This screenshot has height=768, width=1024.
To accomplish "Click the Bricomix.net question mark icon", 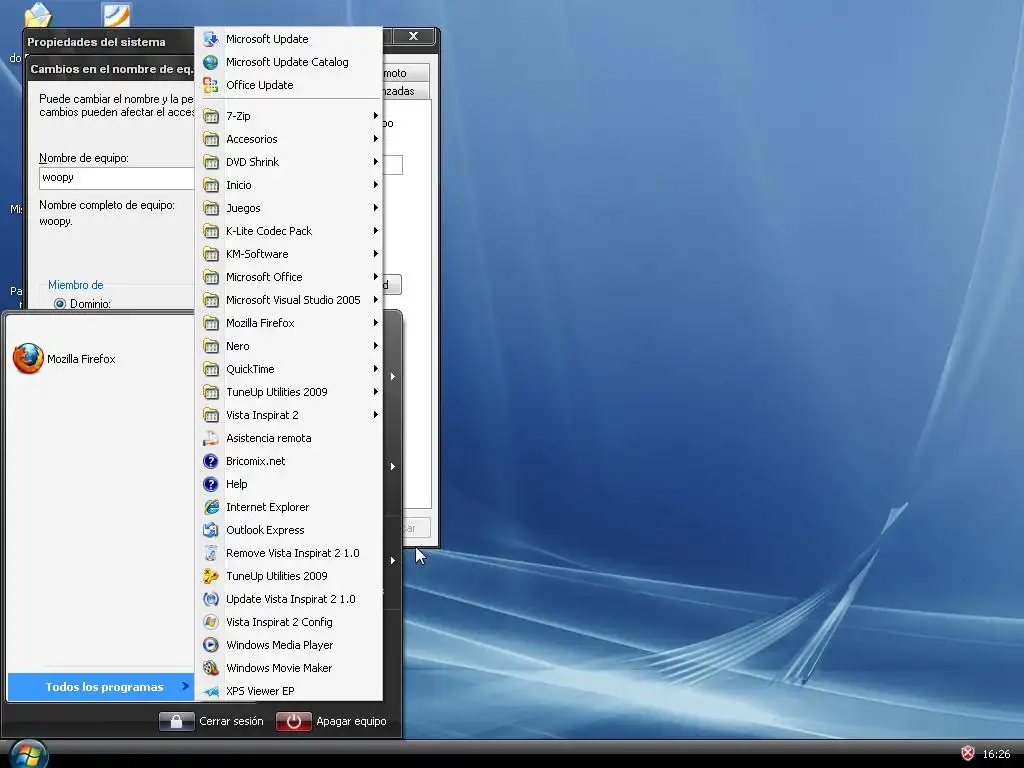I will coord(210,461).
